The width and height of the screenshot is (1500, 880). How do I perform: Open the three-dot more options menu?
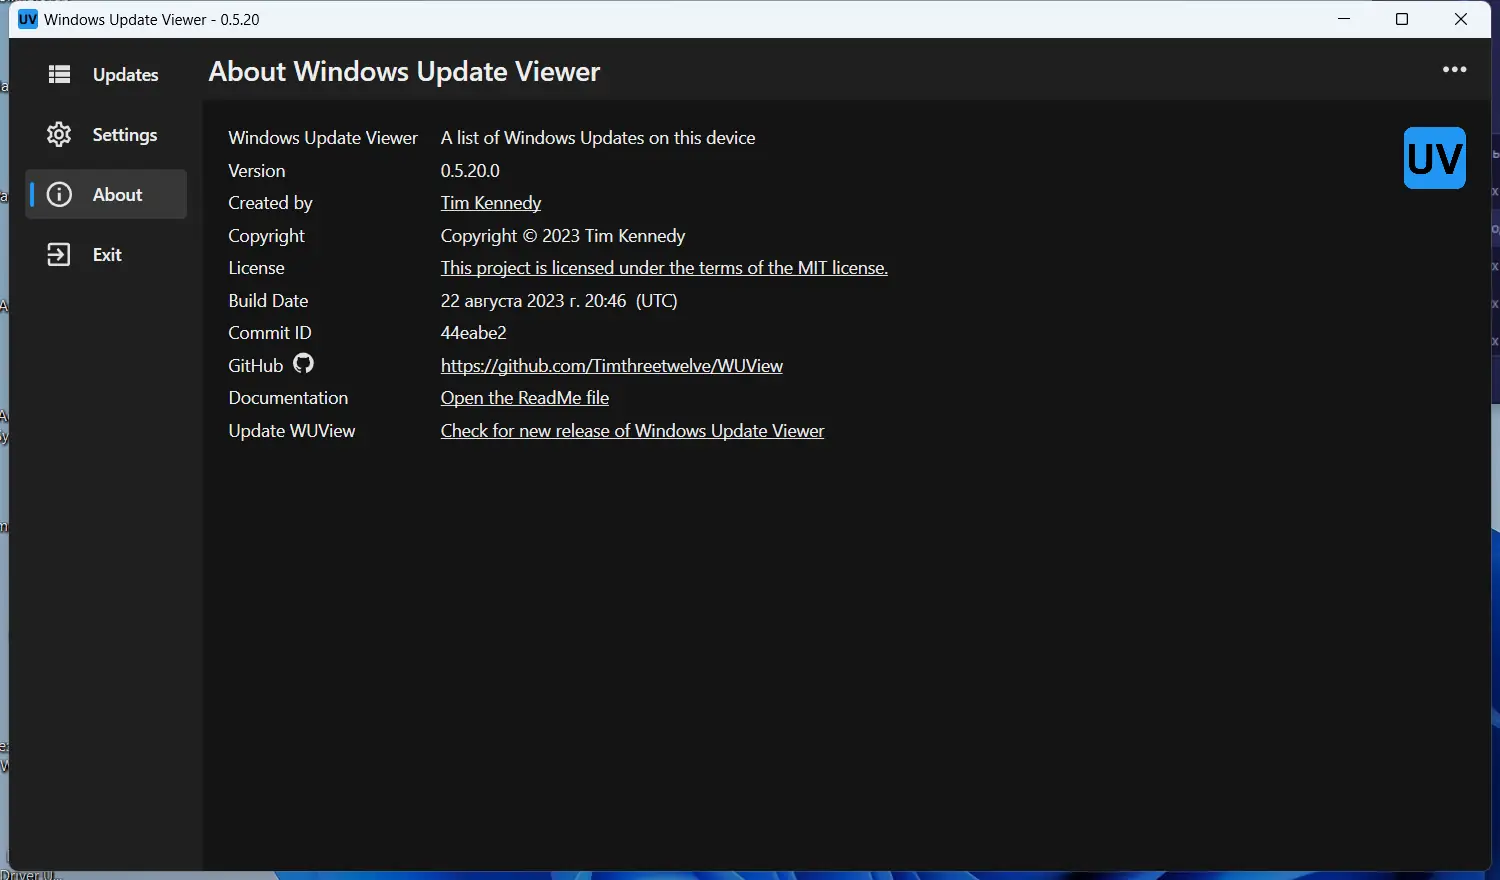(x=1454, y=69)
